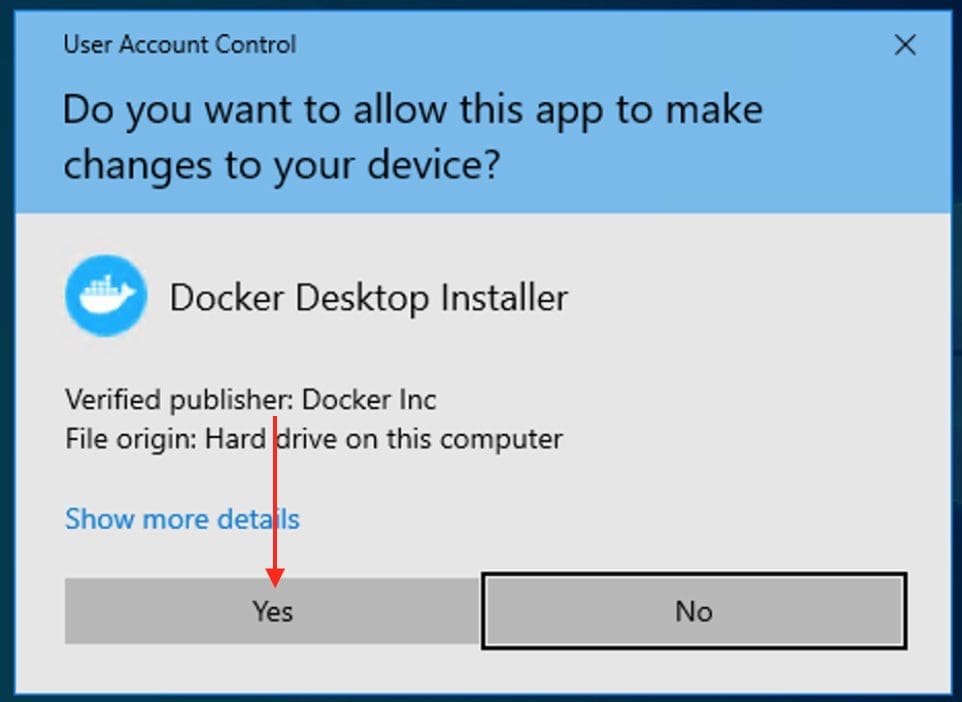Select the "File origin" label text
The image size is (962, 702).
coord(130,438)
